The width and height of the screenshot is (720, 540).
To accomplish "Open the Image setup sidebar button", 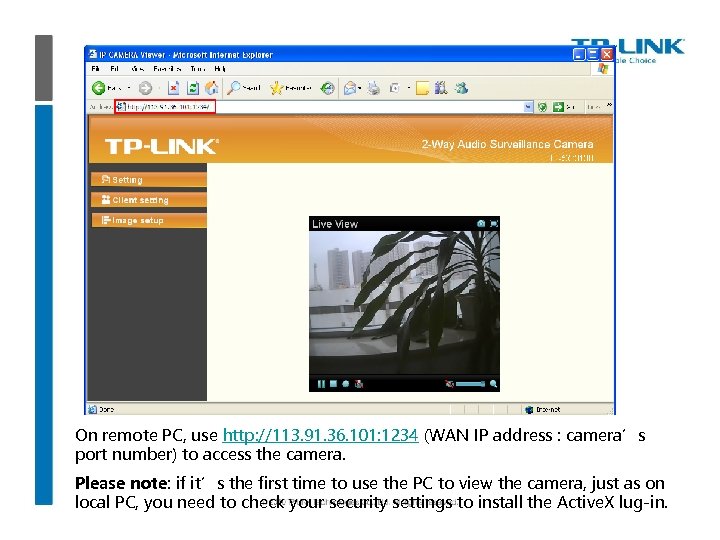I will pos(149,220).
